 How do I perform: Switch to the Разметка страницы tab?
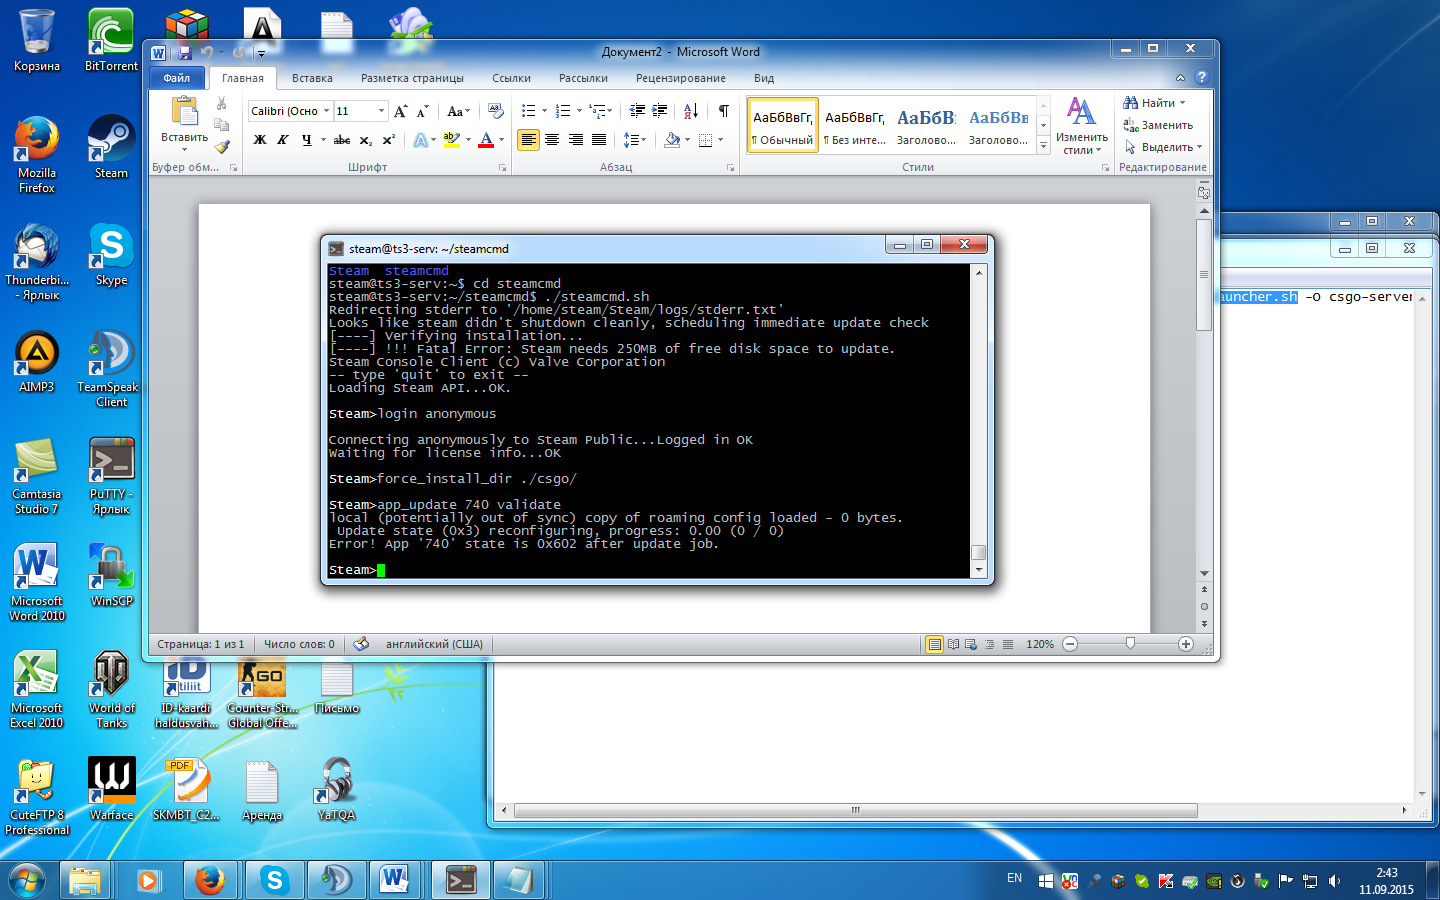point(412,78)
